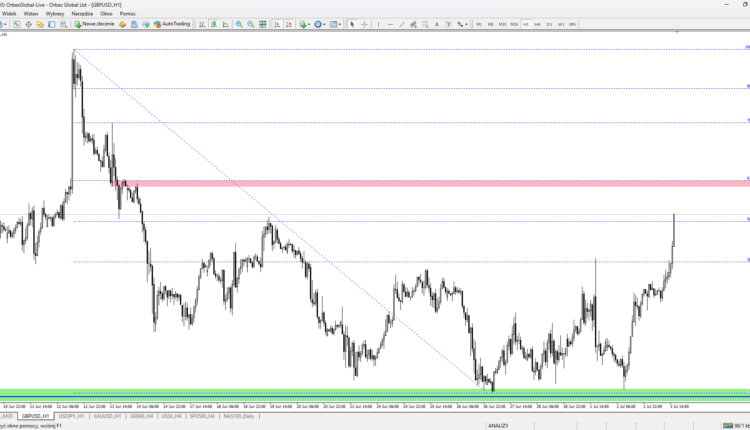
Task: Select the trendline drawing tool
Action: click(x=402, y=24)
